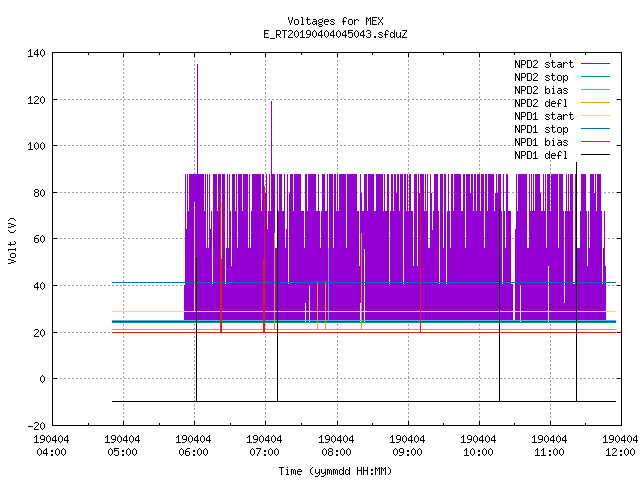Click the y-axis tick value 60
This screenshot has width=640, height=480.
pos(40,239)
